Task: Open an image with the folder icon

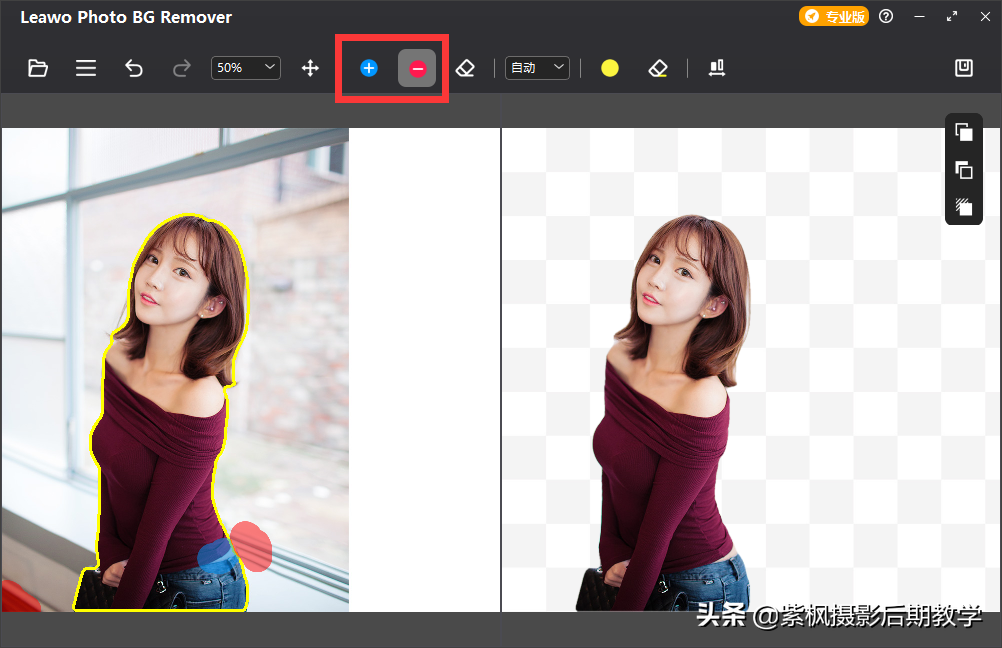Action: tap(38, 68)
